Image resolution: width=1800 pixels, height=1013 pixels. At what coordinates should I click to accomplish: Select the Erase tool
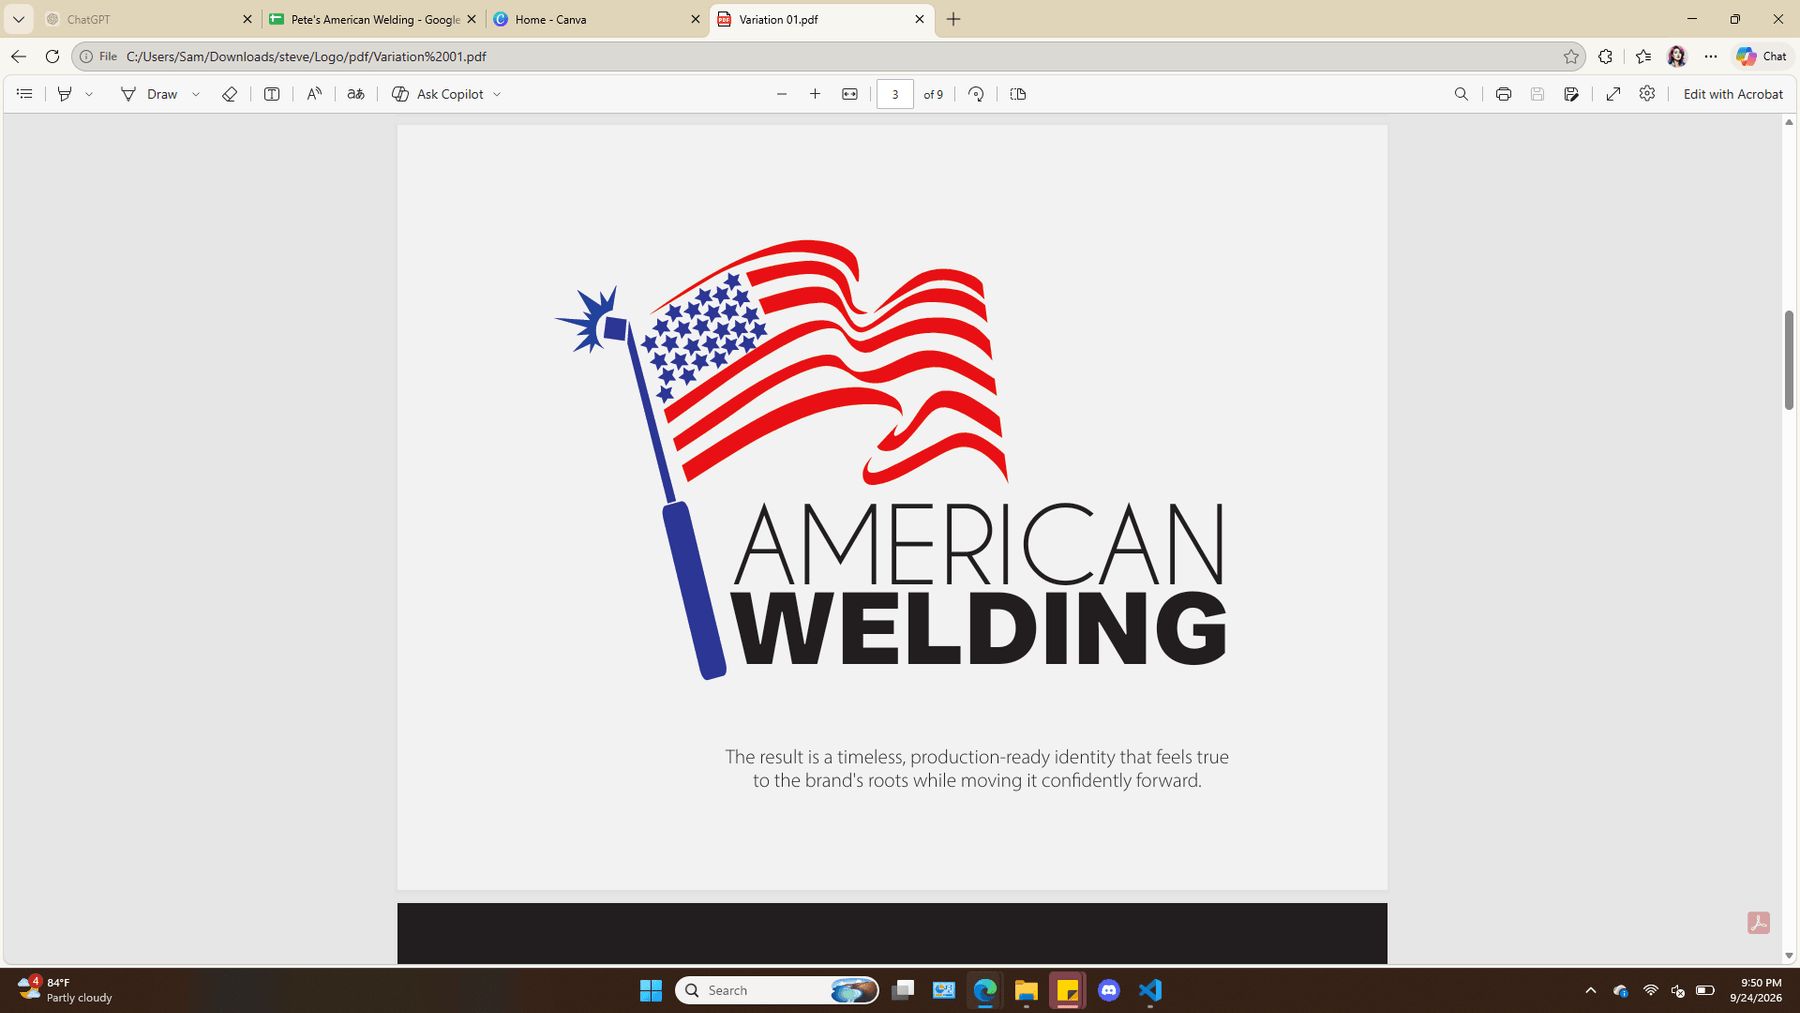click(229, 94)
